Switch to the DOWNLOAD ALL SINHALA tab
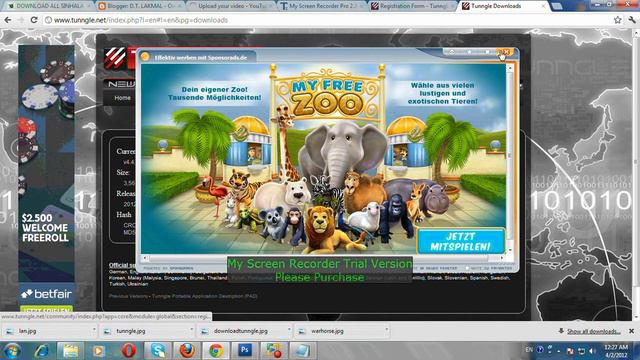The image size is (640, 360). [x=48, y=6]
